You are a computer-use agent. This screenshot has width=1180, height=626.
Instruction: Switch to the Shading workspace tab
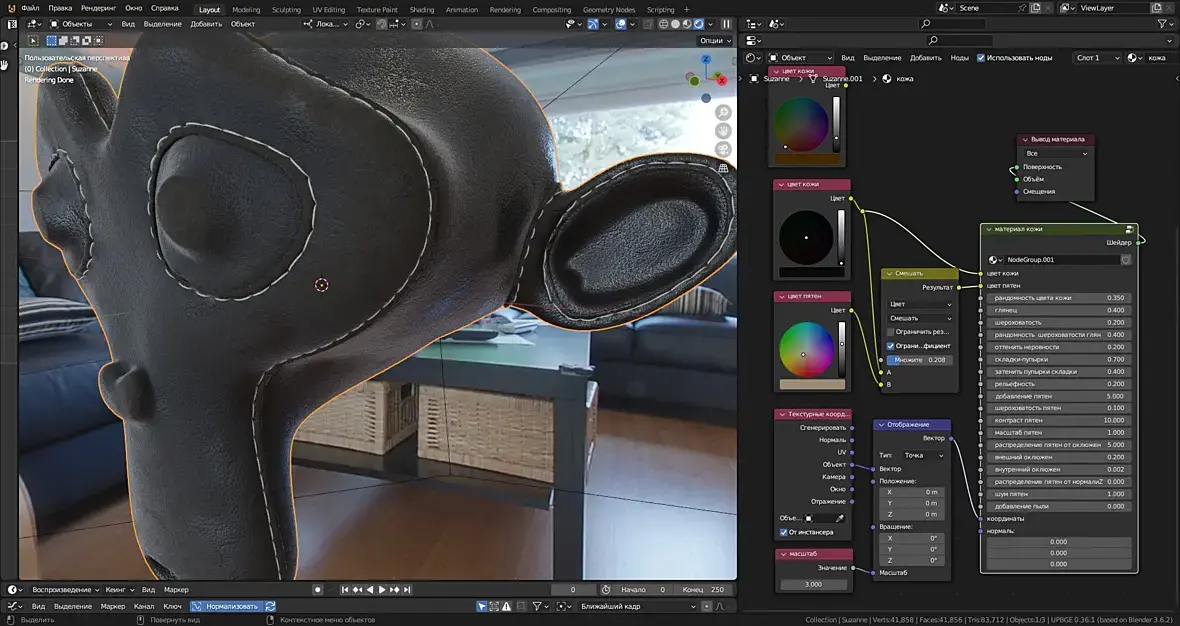tap(422, 9)
